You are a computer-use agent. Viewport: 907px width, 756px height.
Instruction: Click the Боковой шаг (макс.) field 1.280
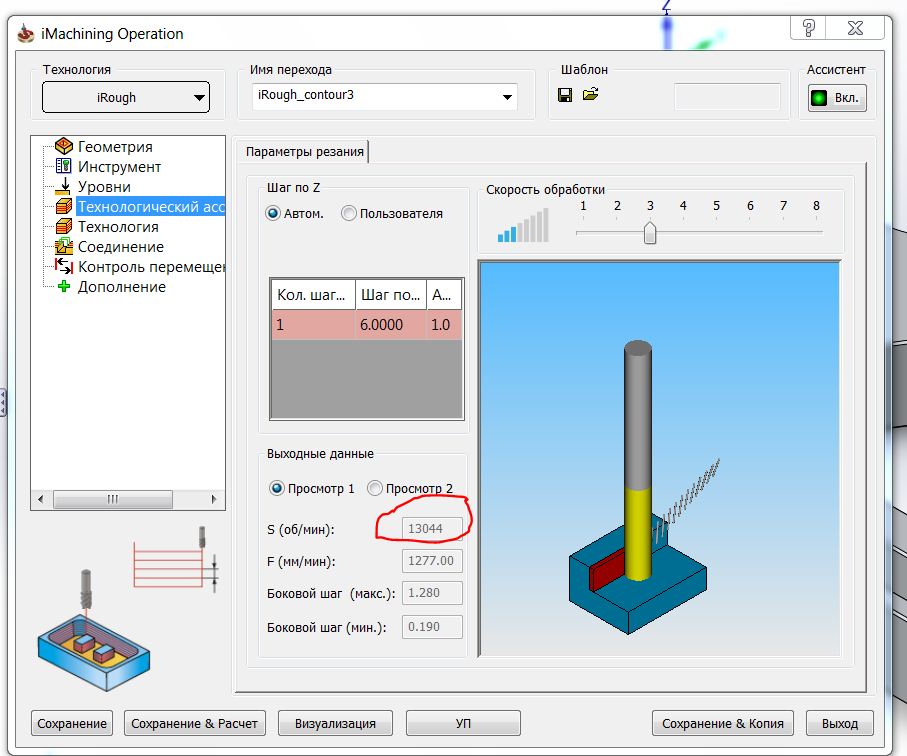click(432, 593)
